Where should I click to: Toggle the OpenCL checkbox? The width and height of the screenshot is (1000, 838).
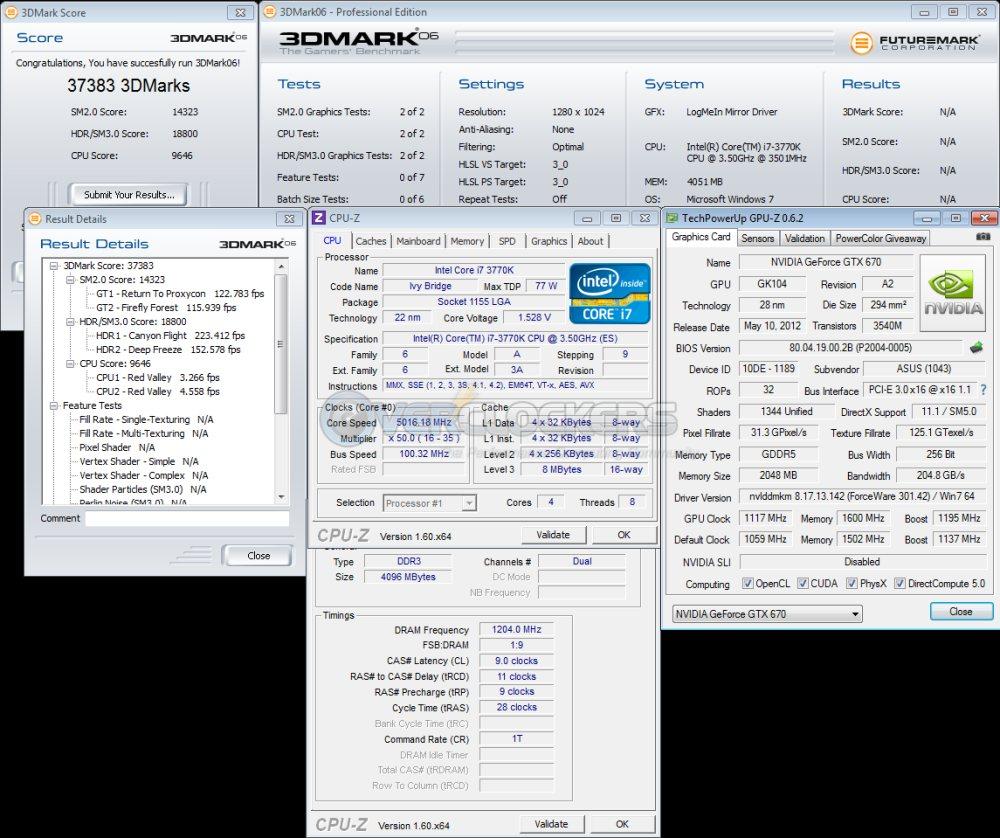747,583
